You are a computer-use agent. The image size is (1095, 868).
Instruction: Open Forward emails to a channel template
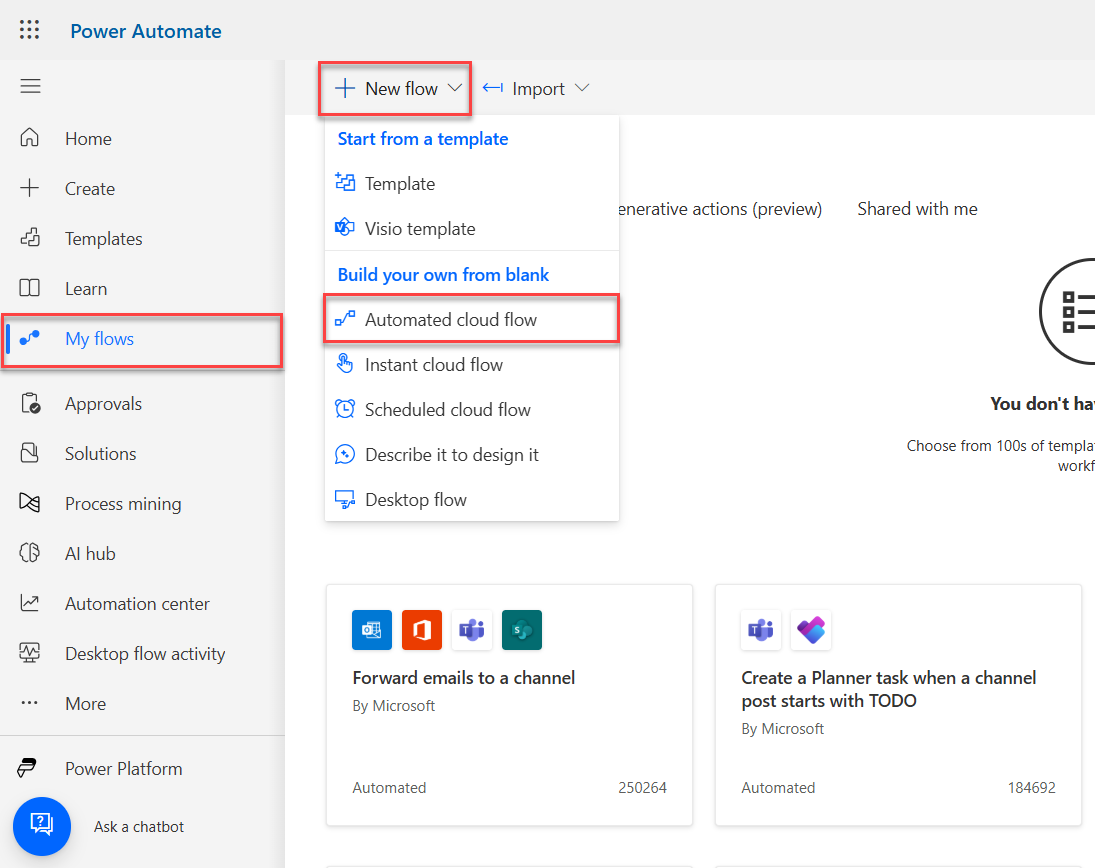coord(509,705)
